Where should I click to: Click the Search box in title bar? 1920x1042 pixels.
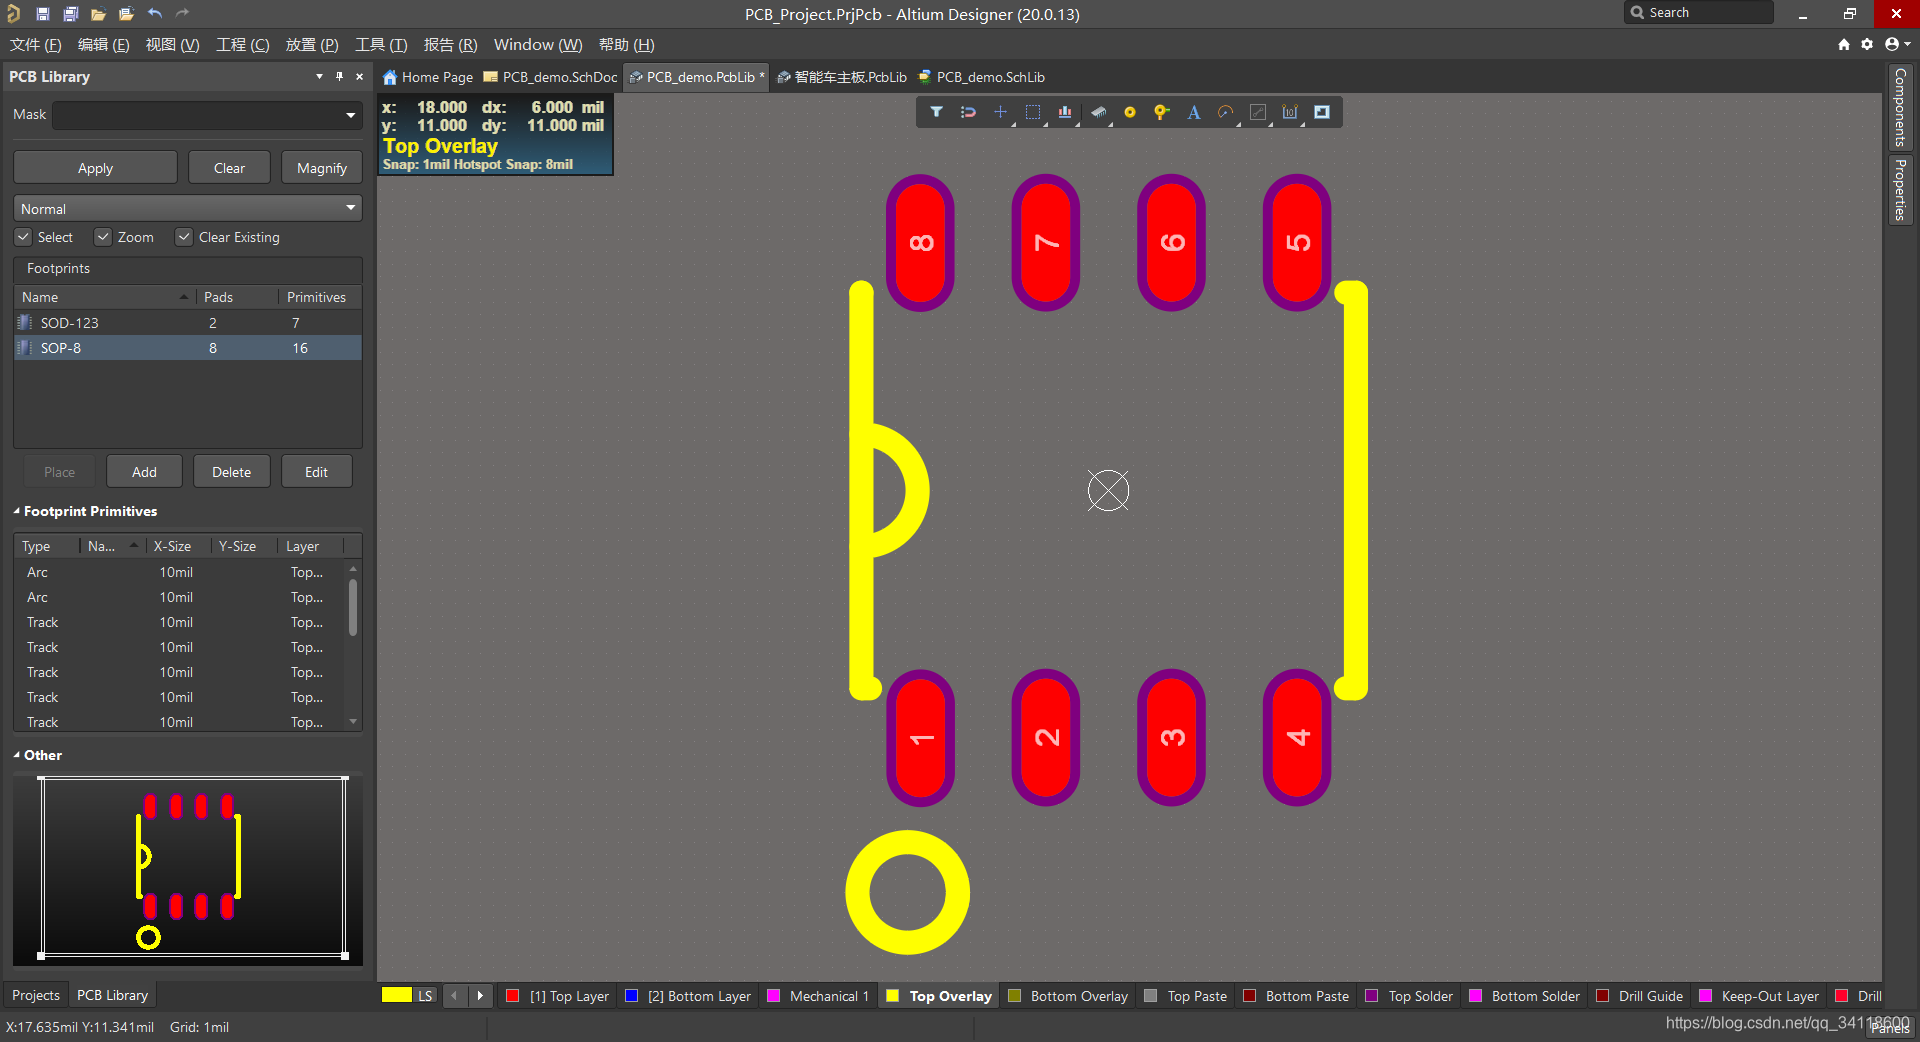[x=1699, y=13]
